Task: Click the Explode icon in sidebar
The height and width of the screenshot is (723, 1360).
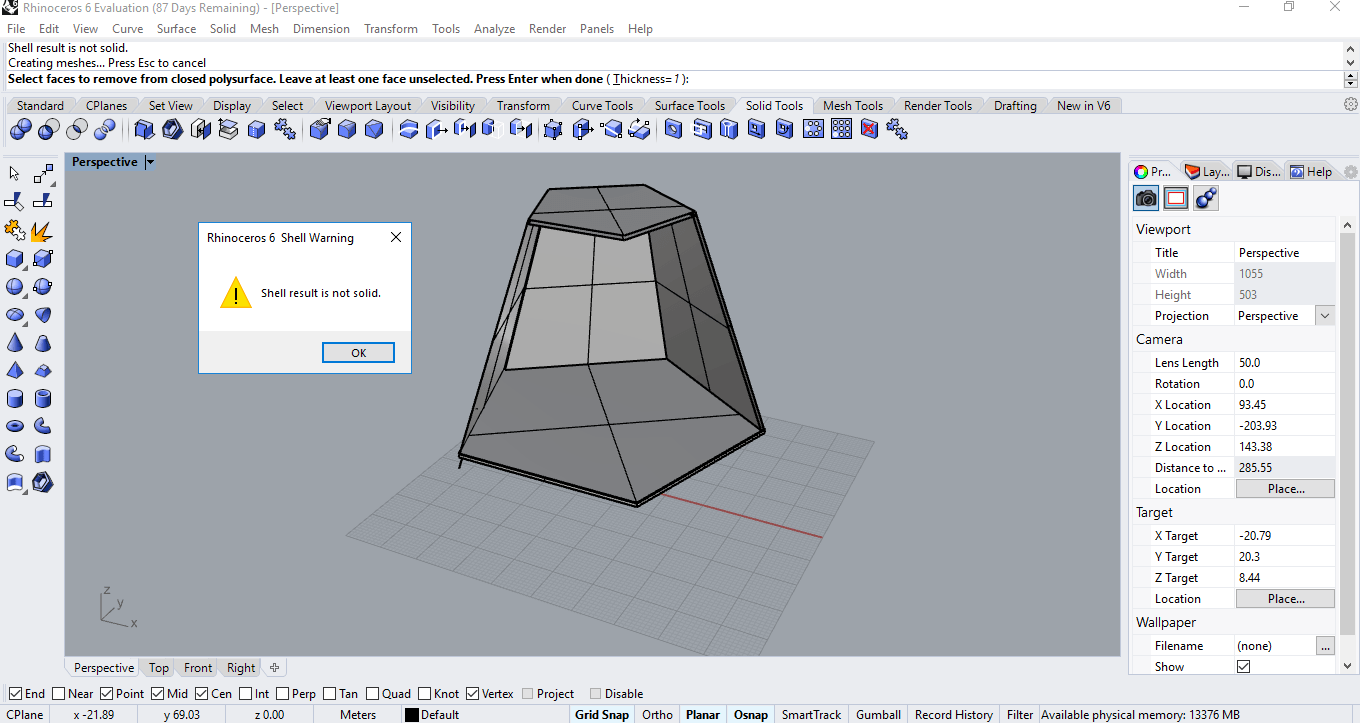Action: coord(42,231)
